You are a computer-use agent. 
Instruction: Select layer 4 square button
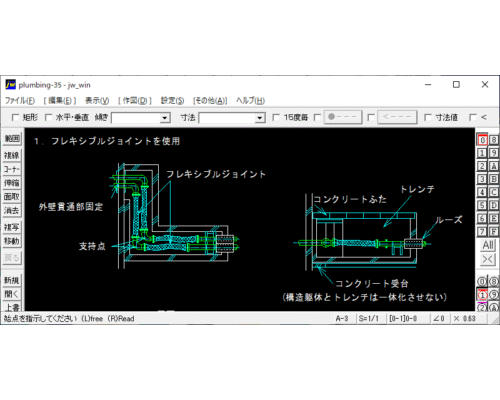click(x=482, y=192)
